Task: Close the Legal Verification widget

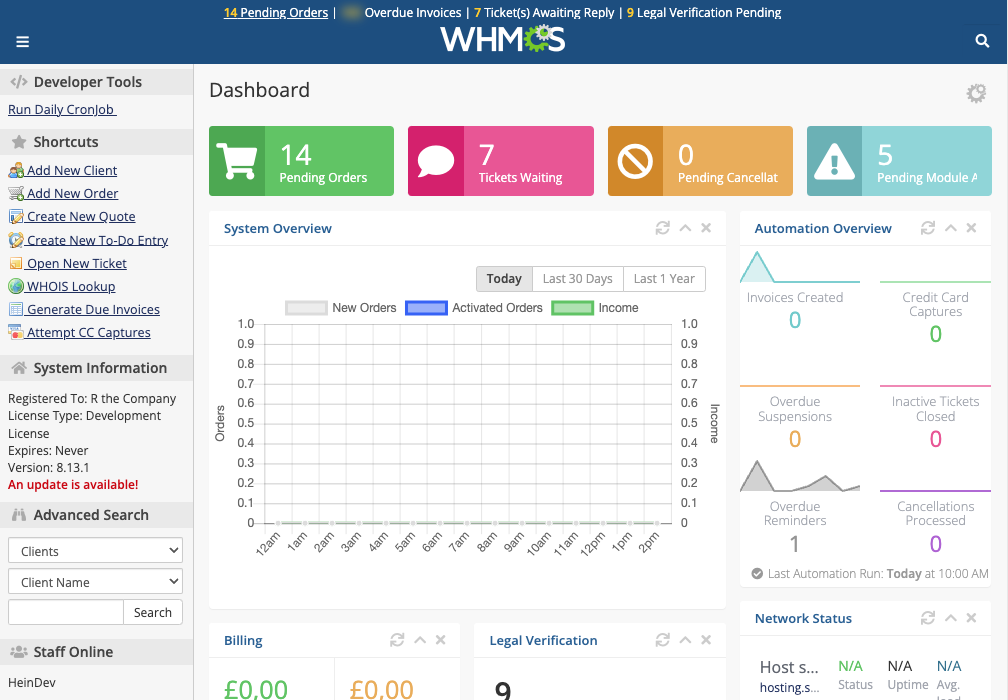Action: point(706,640)
